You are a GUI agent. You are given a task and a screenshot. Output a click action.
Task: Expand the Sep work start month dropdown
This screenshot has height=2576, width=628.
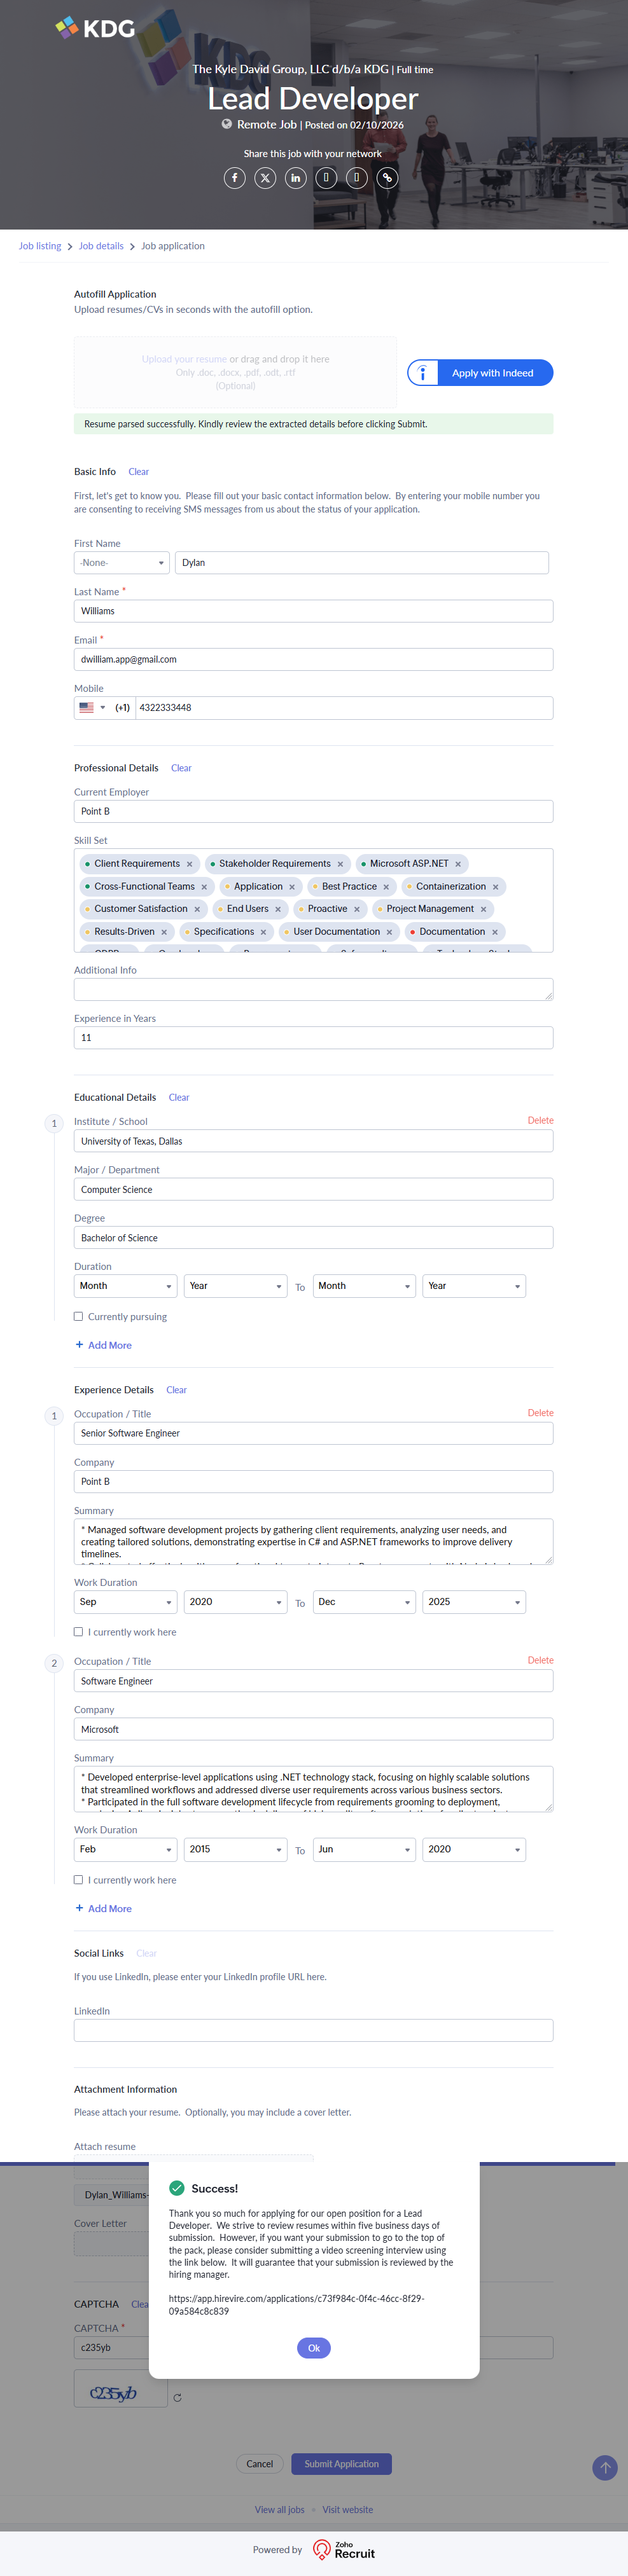(x=125, y=1602)
